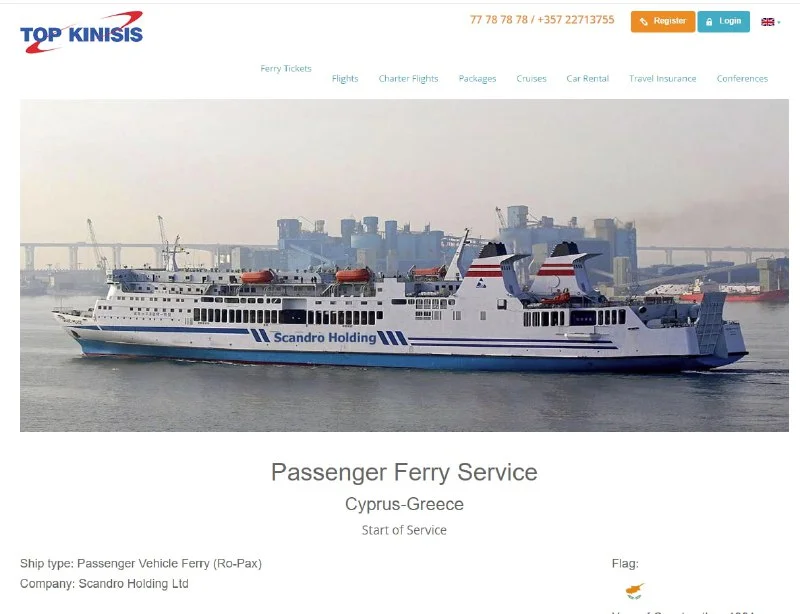Go to the Charter Flights page
Viewport: 800px width, 614px height.
coord(408,79)
